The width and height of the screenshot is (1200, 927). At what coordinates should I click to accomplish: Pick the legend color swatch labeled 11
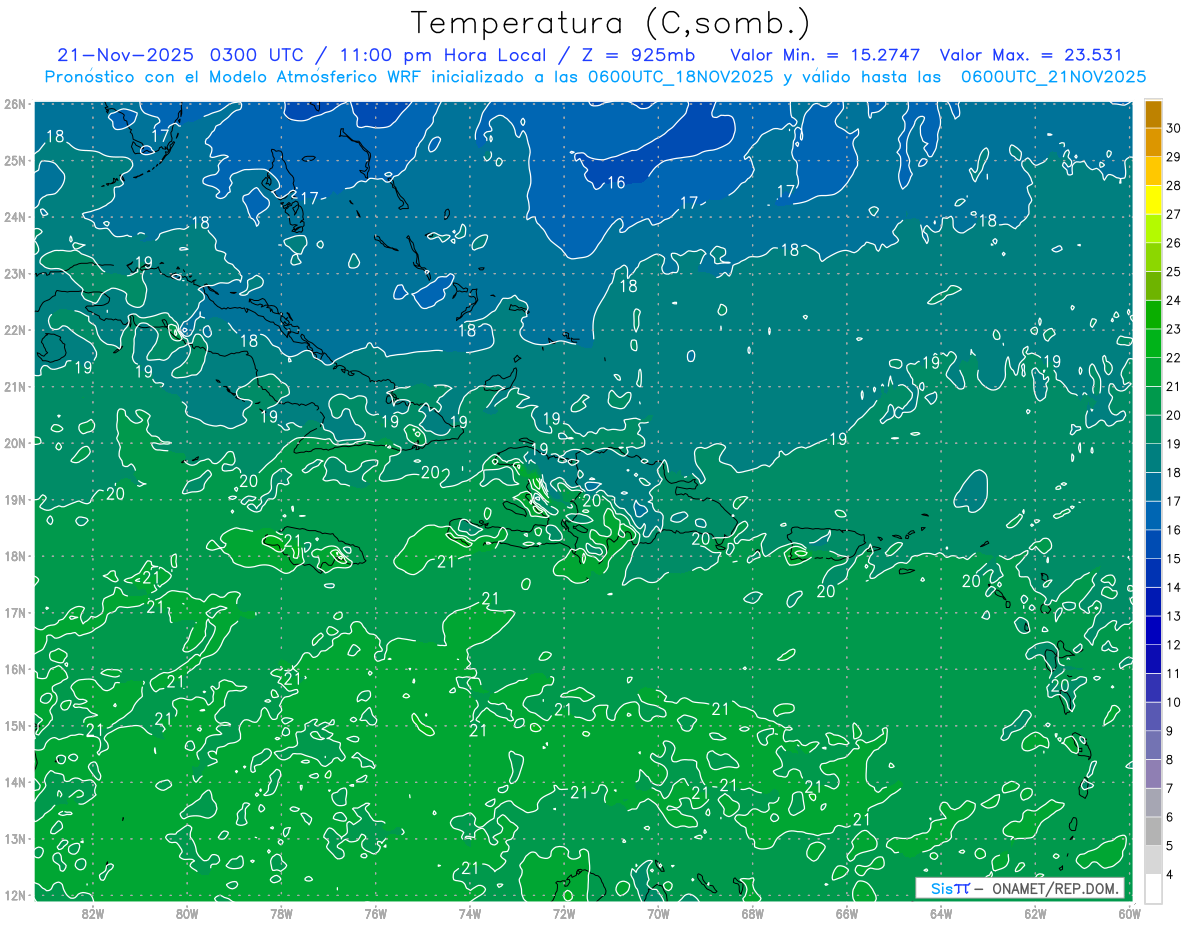1153,659
